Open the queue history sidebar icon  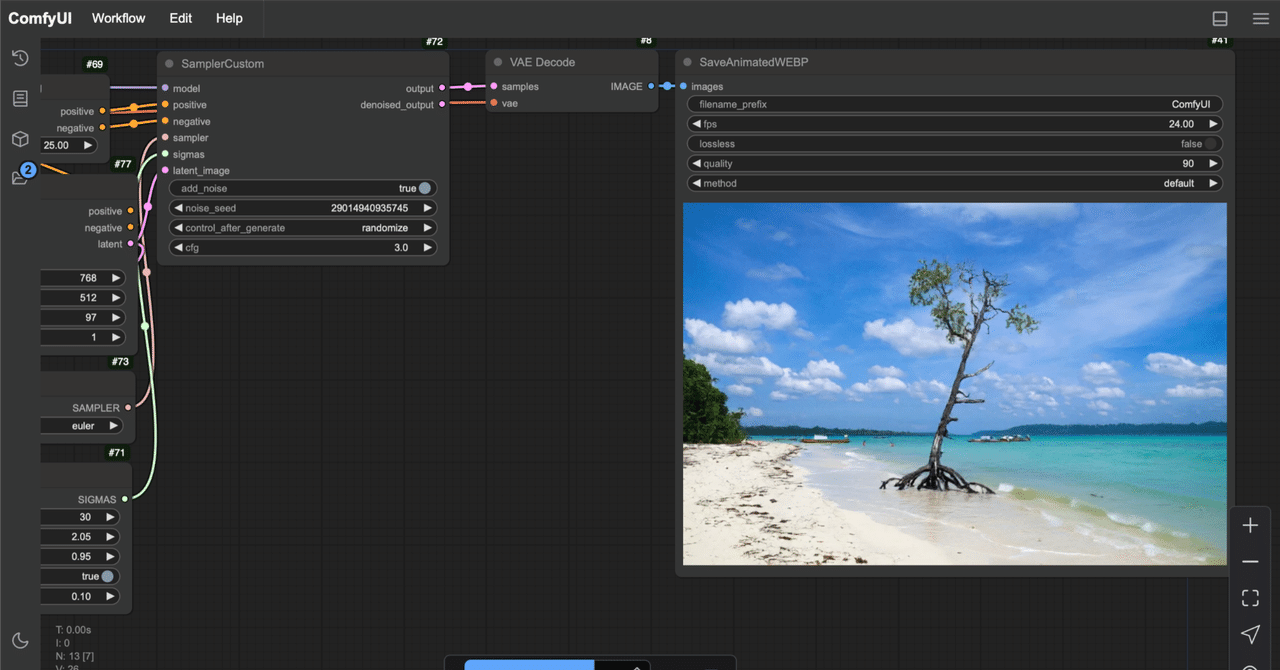[20, 58]
